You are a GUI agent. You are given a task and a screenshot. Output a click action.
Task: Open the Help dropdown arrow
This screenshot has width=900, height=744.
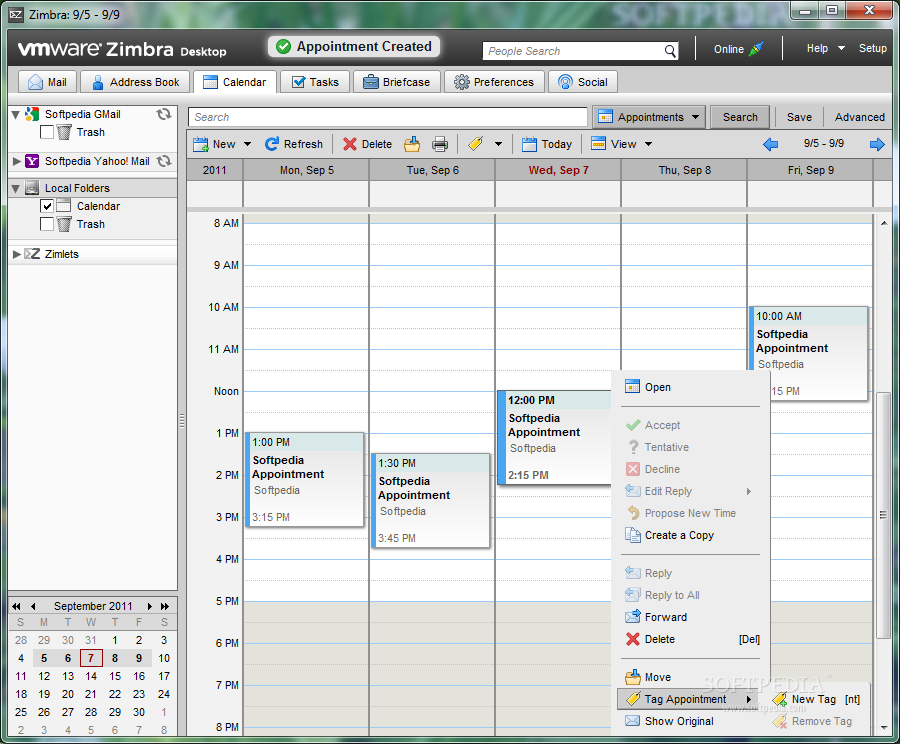841,48
